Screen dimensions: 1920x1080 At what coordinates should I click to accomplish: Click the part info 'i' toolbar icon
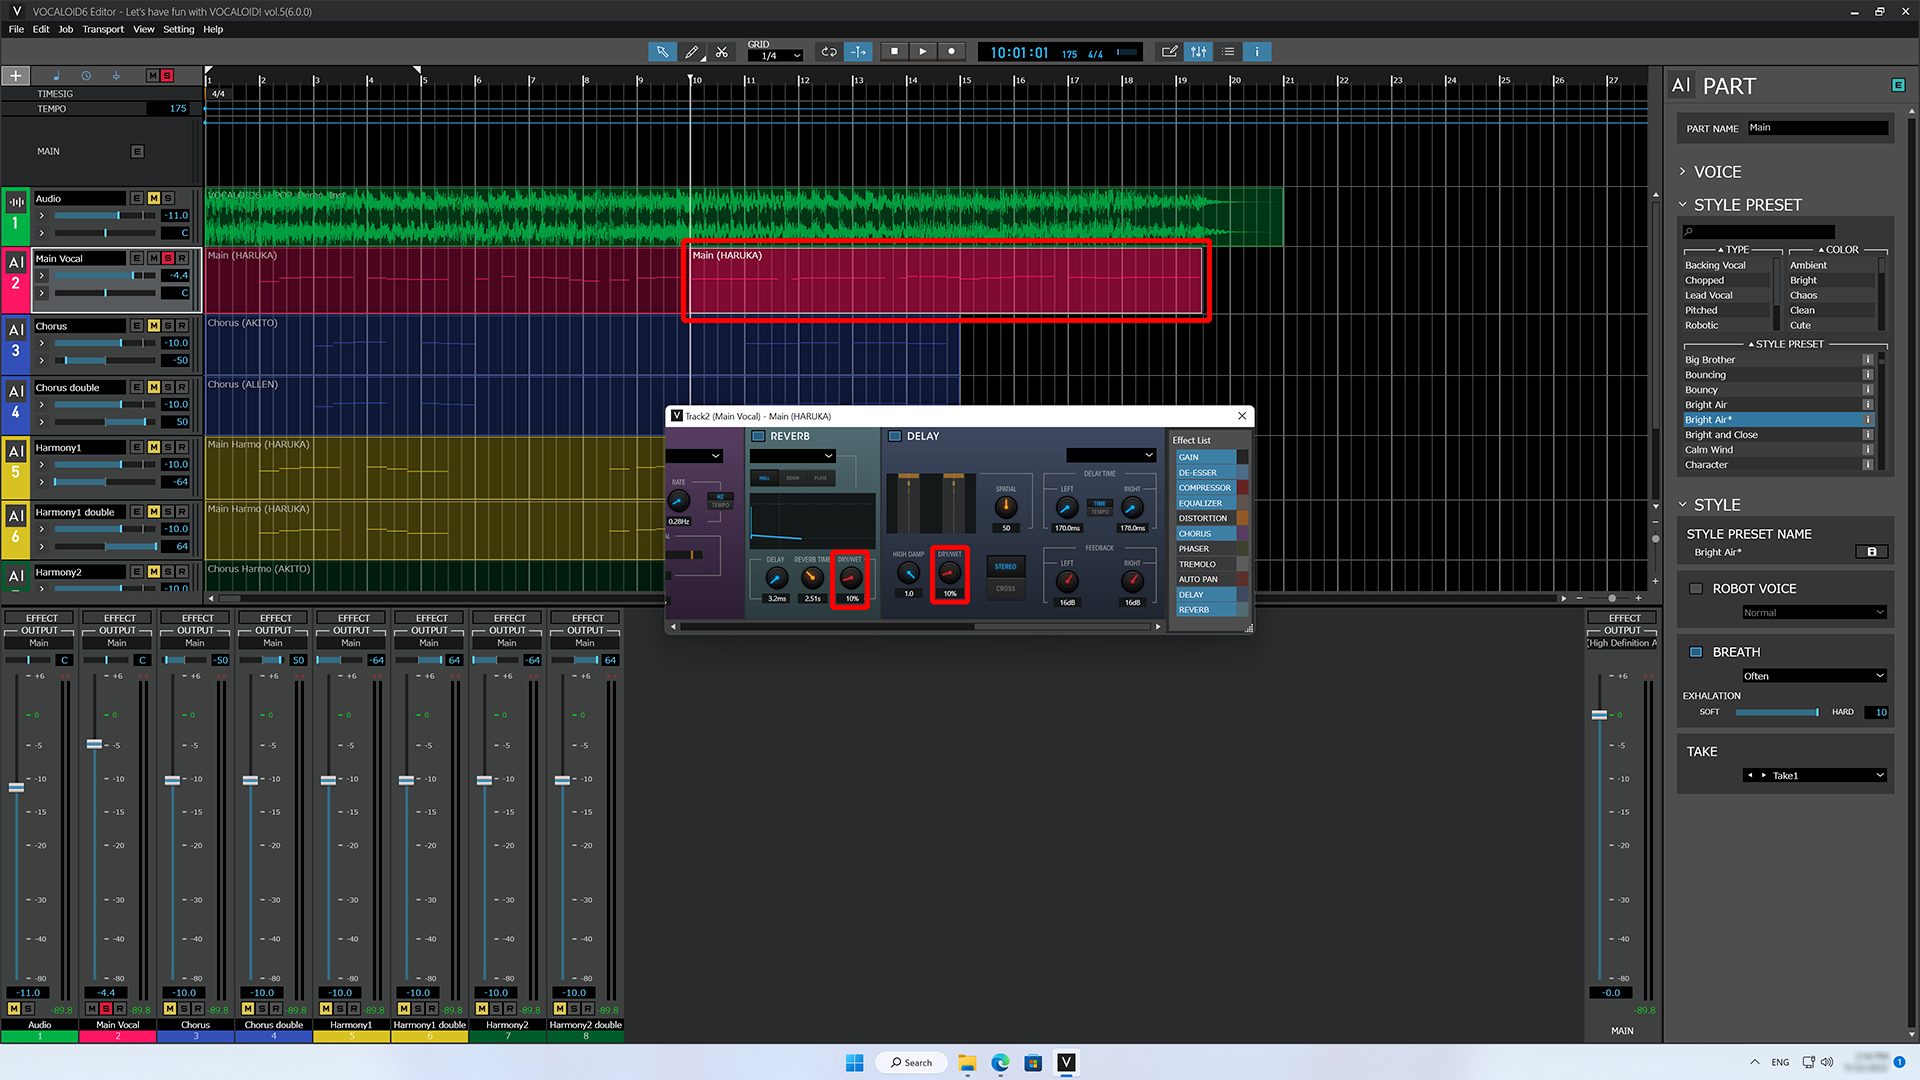pyautogui.click(x=1257, y=51)
